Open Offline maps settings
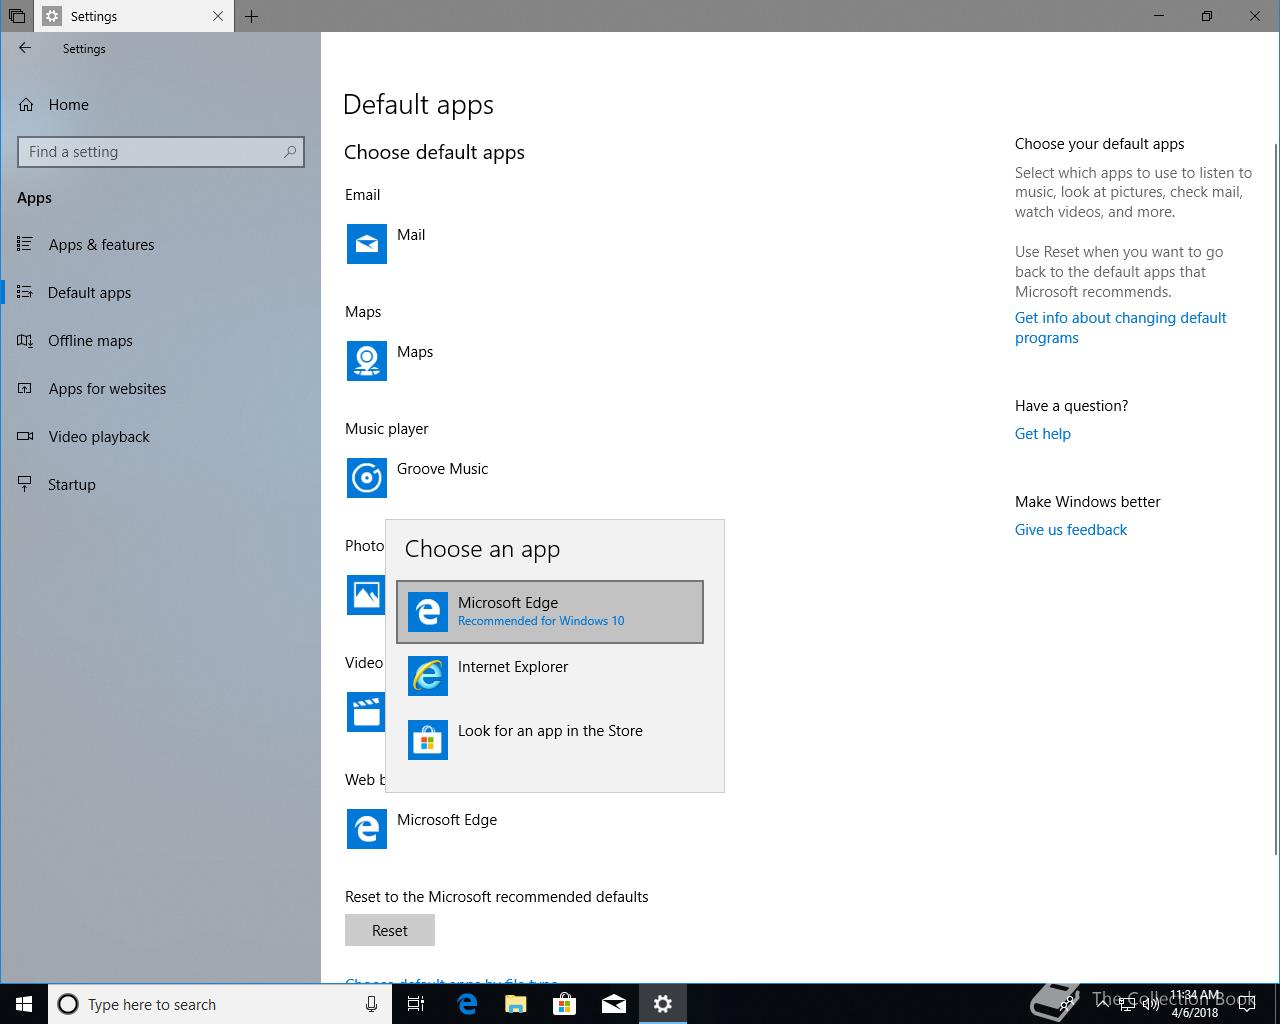 (160, 341)
